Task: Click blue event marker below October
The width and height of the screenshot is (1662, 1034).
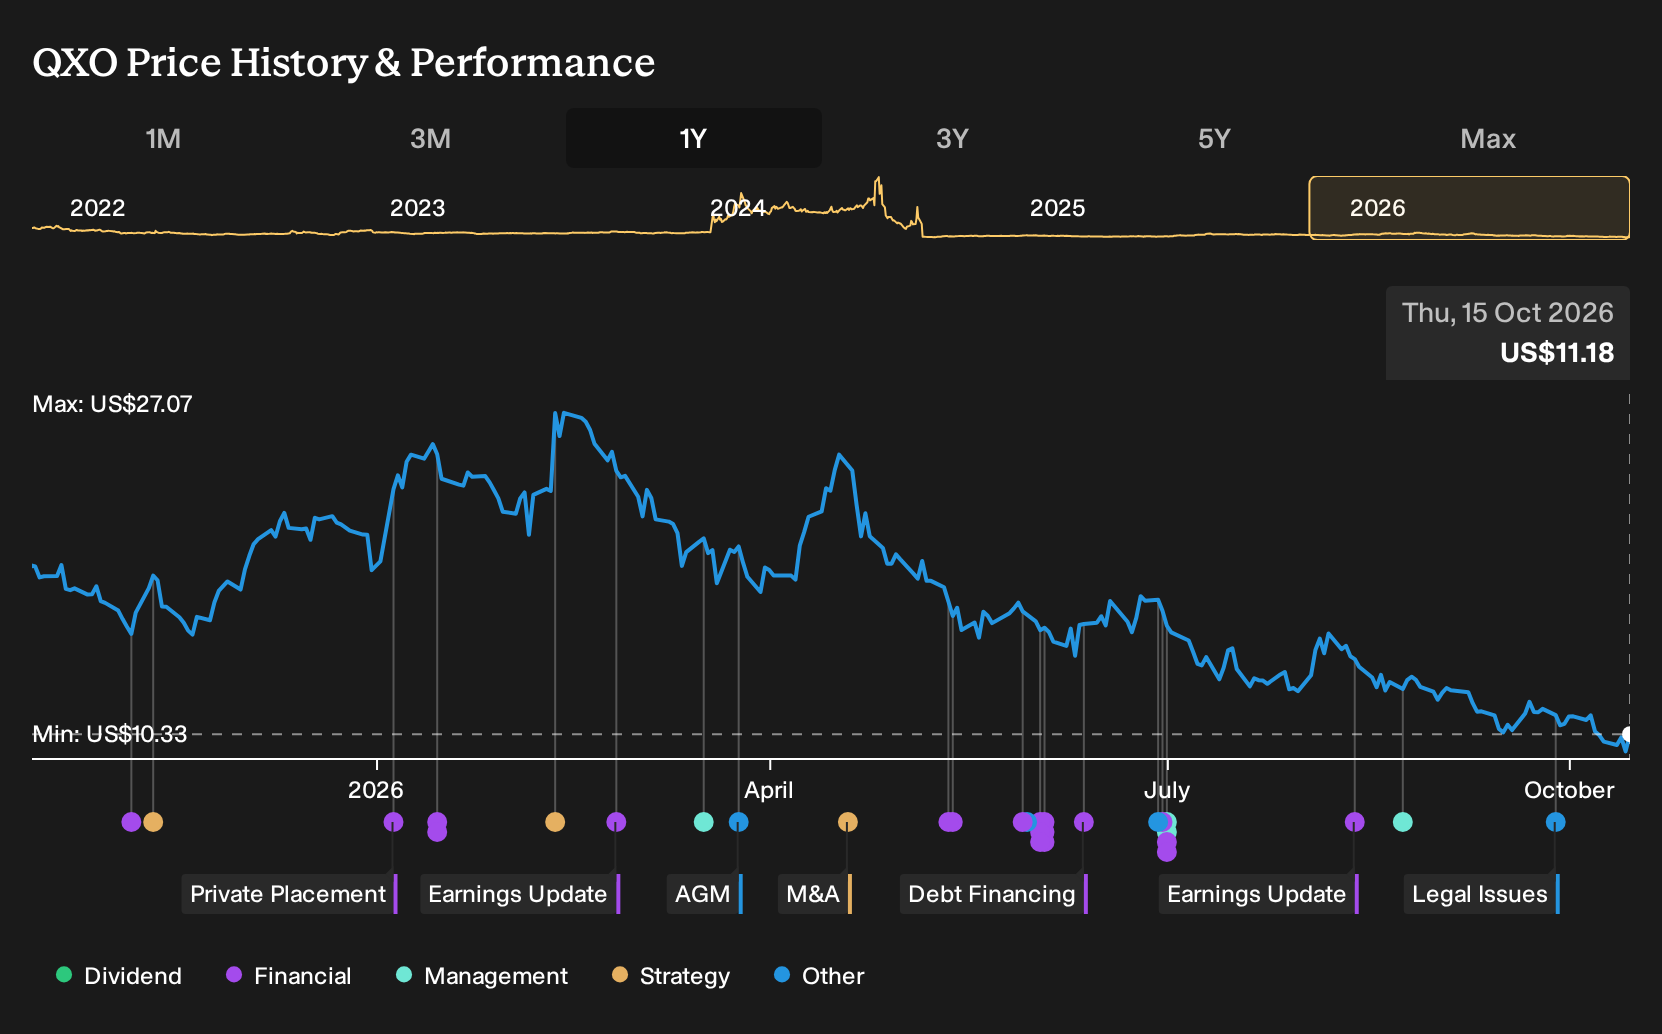Action: pos(1555,822)
